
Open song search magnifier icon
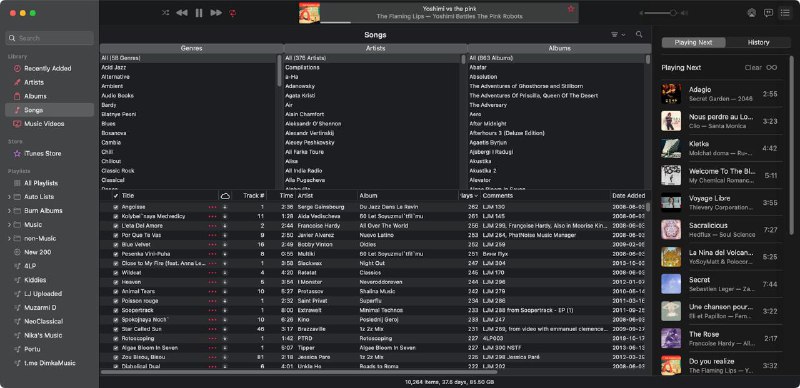[x=639, y=35]
